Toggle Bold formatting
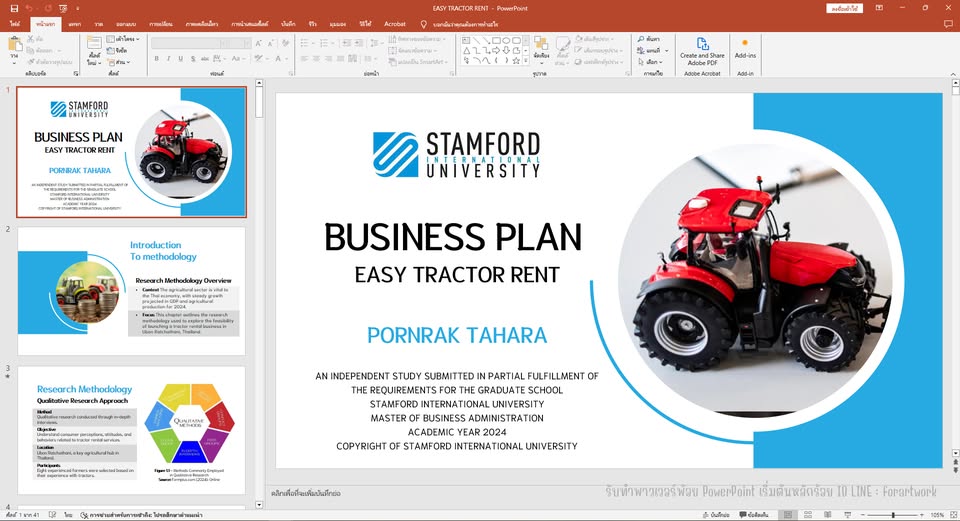The width and height of the screenshot is (960, 521). click(x=157, y=59)
